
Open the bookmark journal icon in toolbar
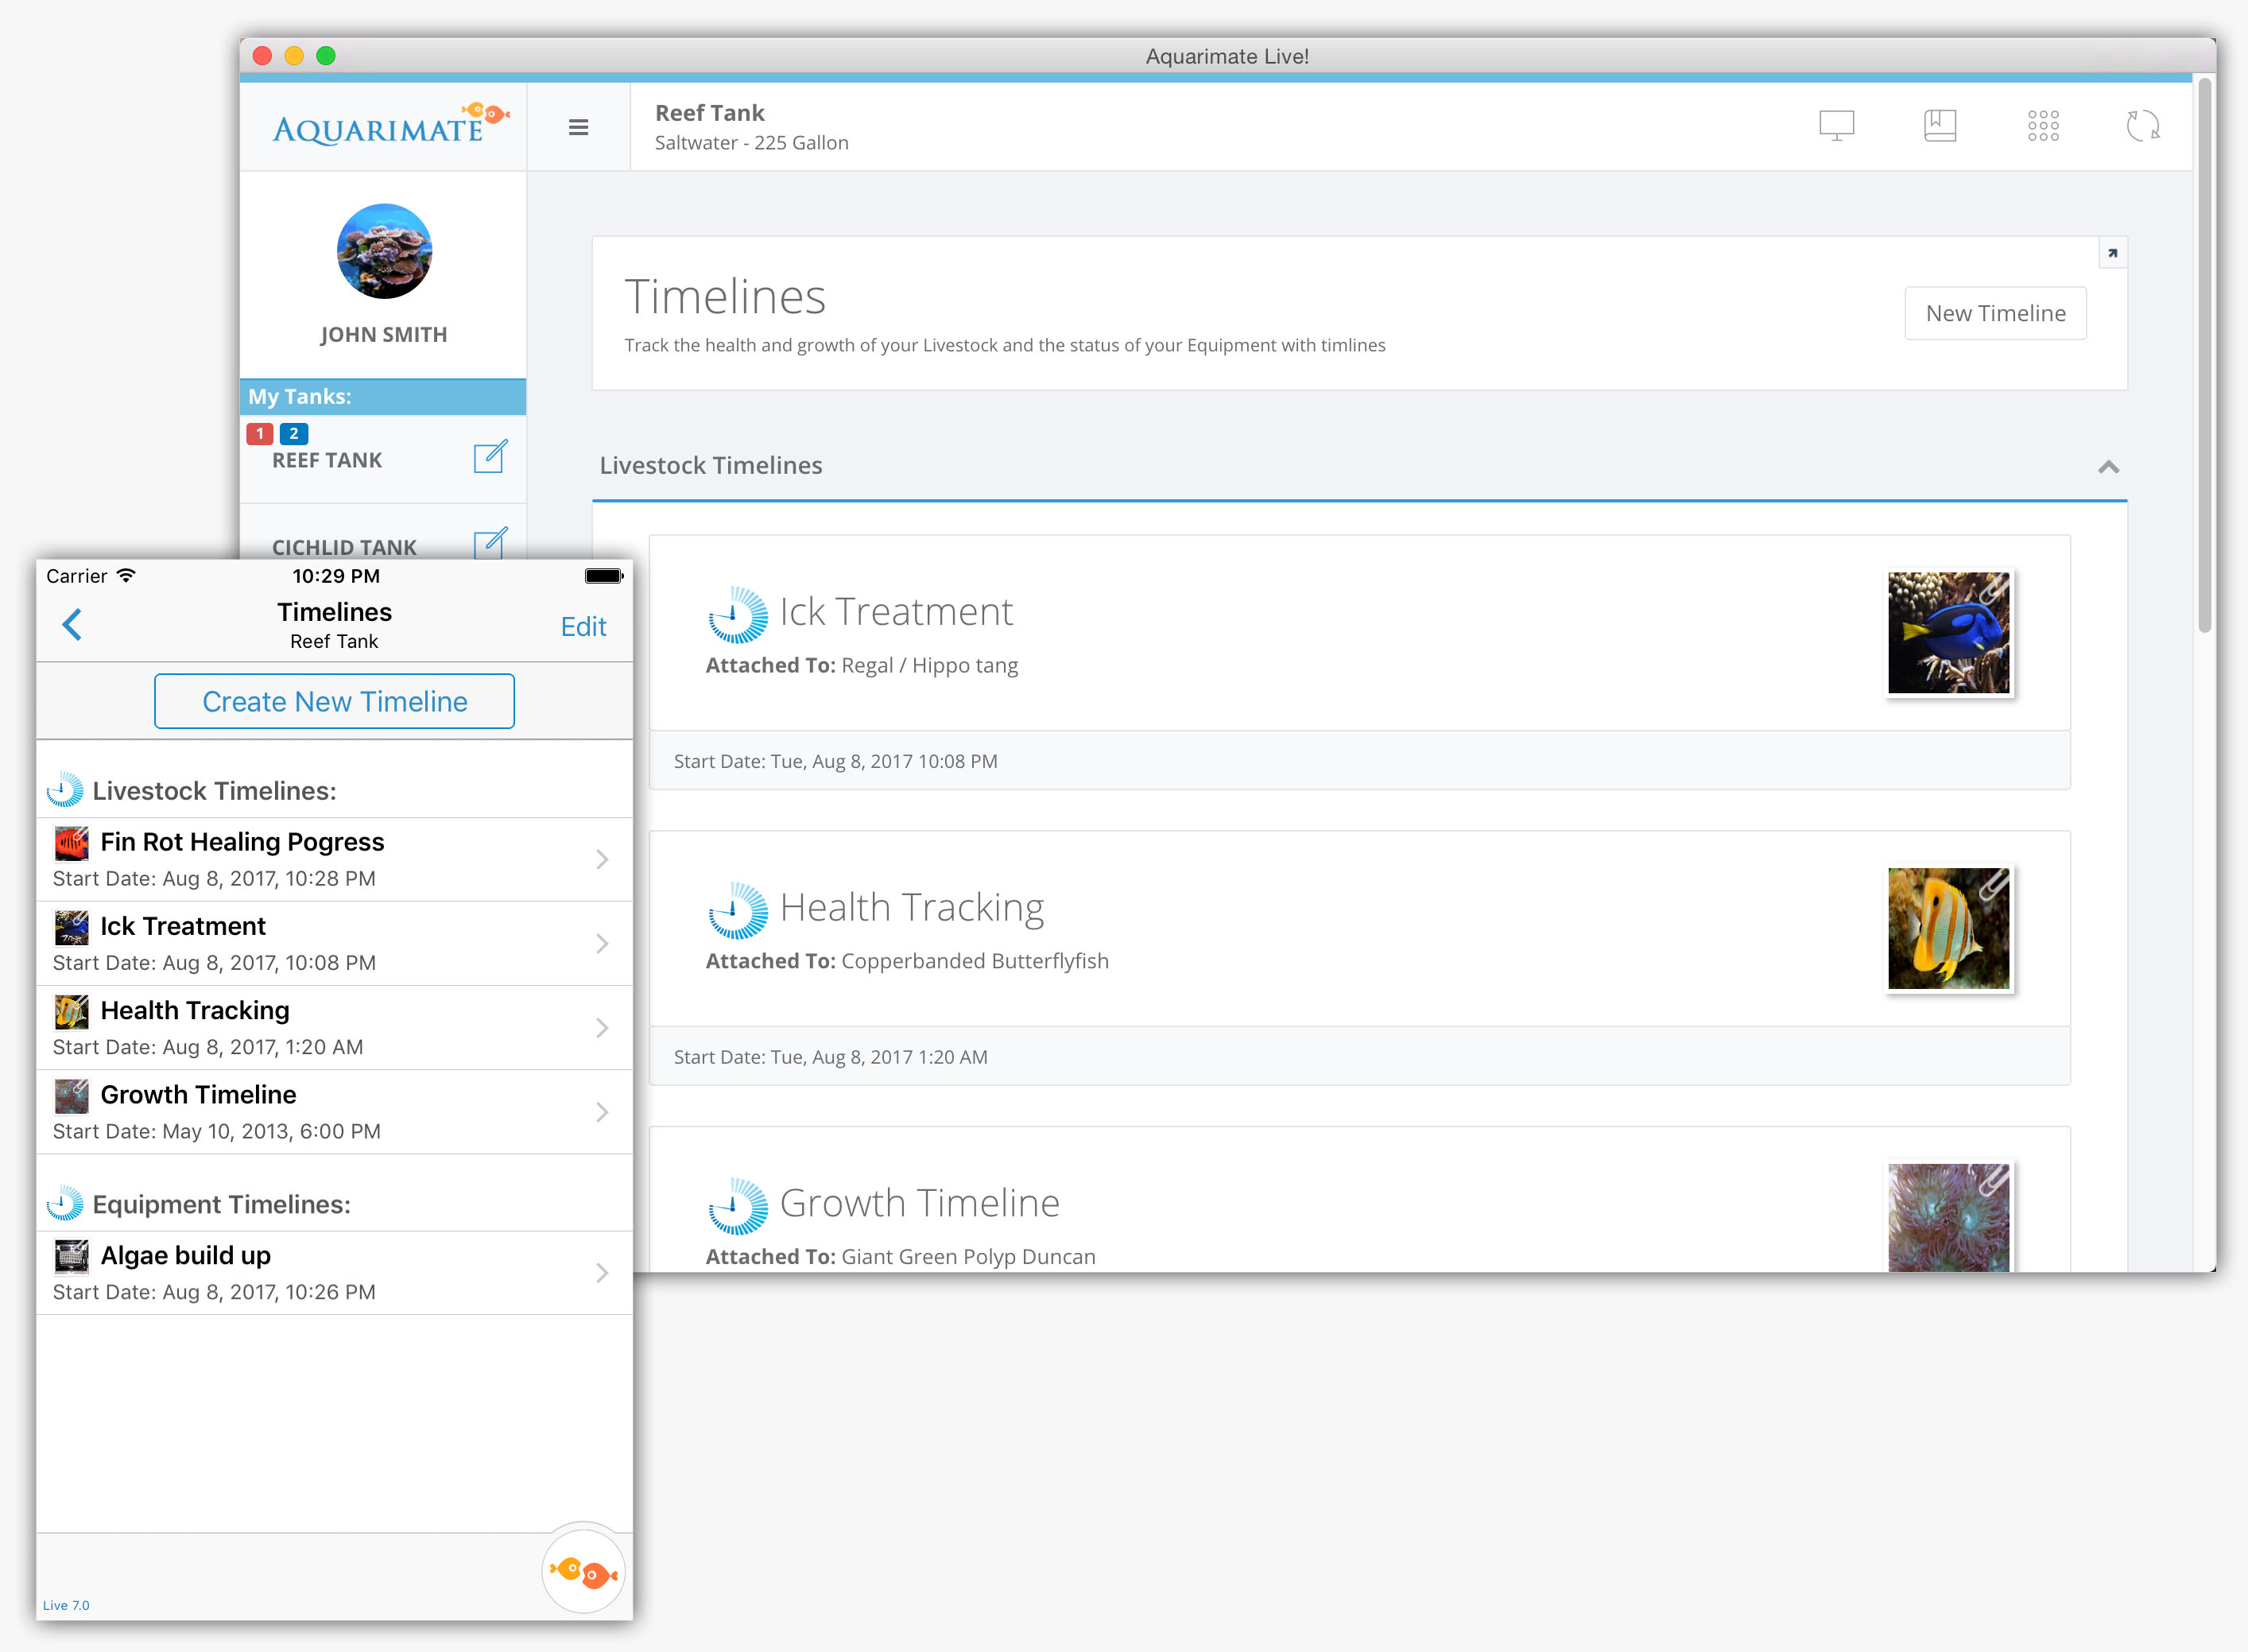click(x=1940, y=126)
